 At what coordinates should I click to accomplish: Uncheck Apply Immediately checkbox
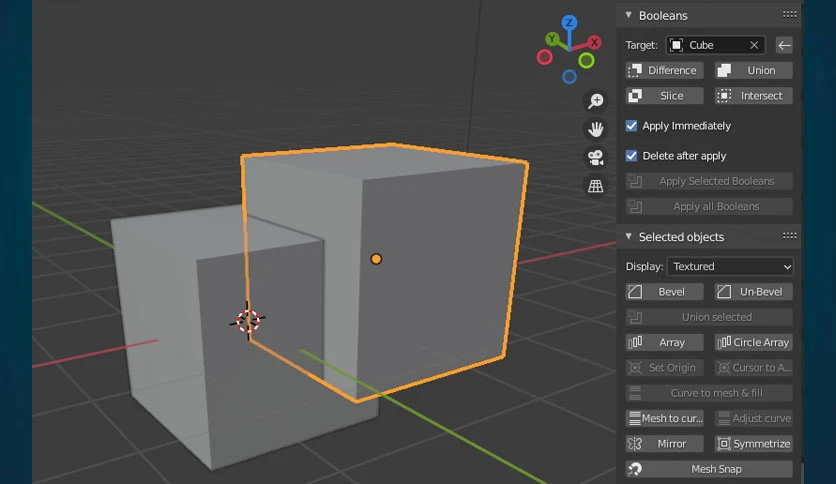631,126
